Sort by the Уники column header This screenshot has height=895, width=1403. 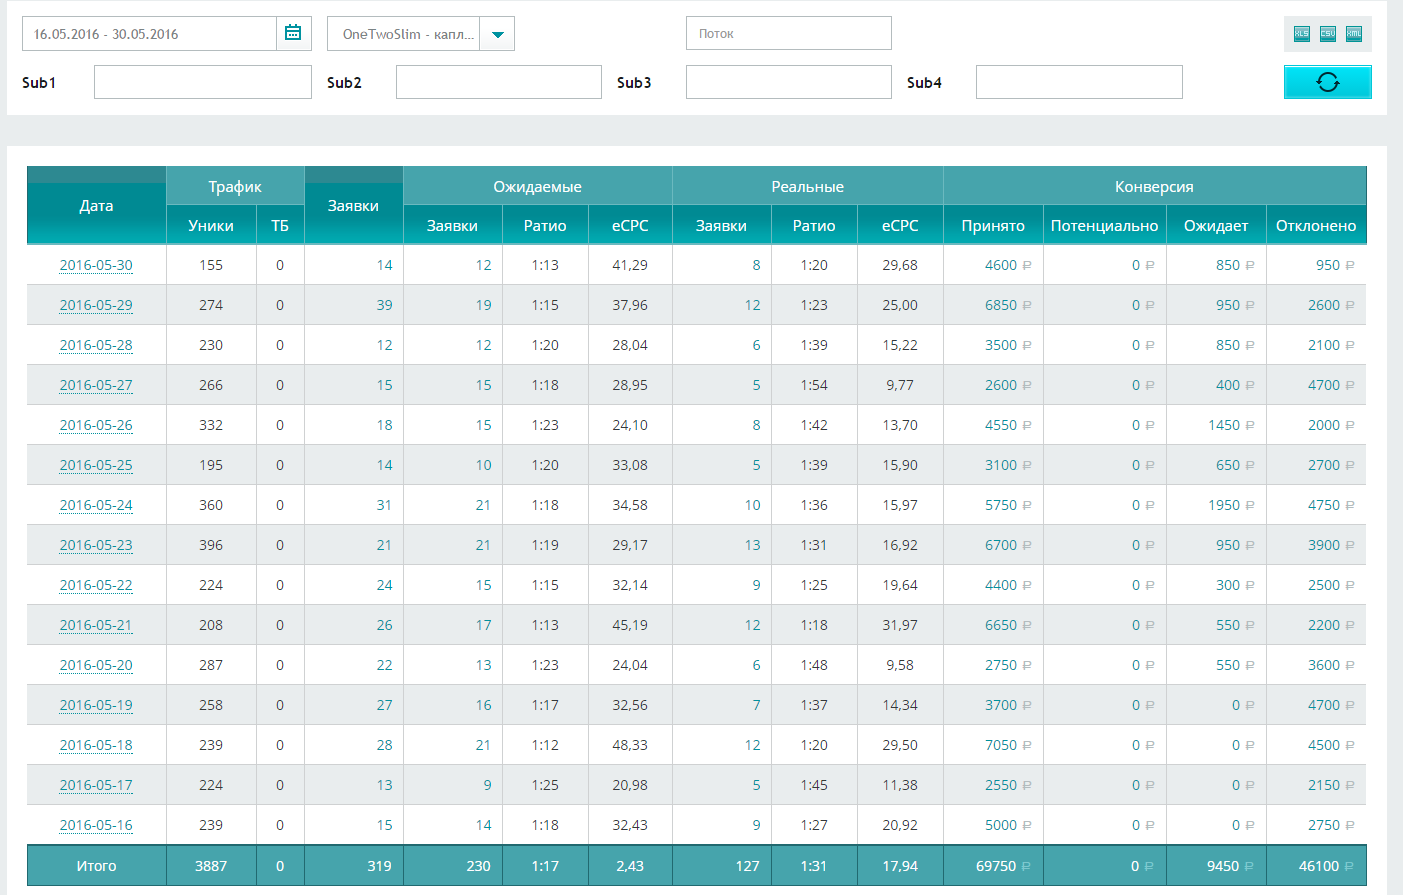pyautogui.click(x=211, y=225)
